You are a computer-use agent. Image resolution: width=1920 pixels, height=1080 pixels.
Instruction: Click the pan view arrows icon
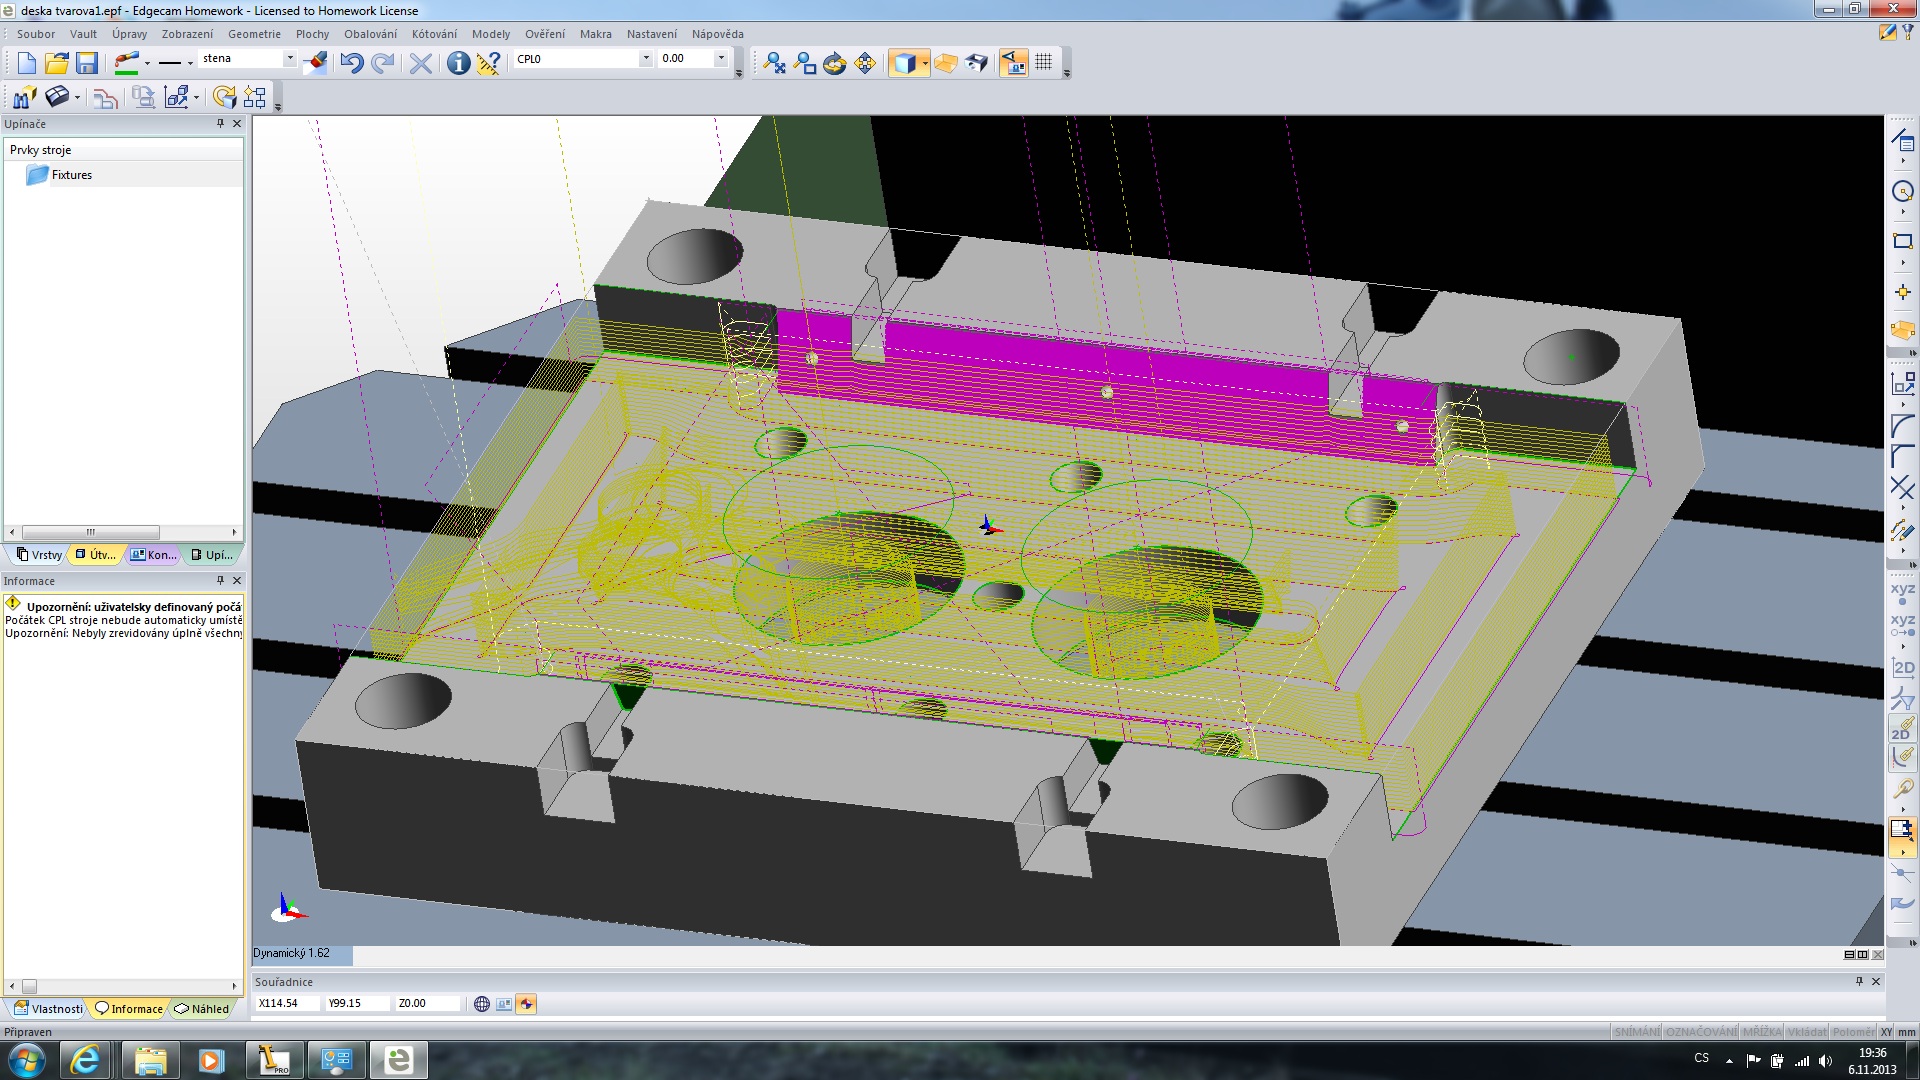pos(865,63)
